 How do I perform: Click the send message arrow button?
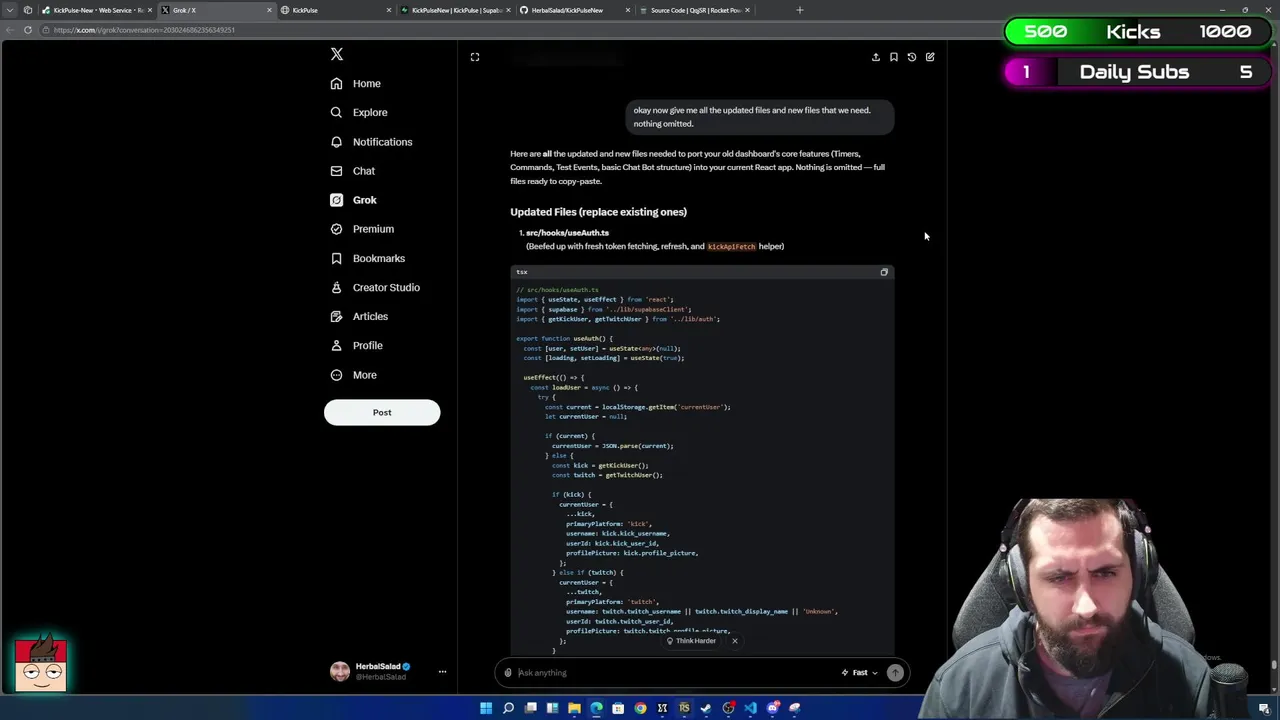[895, 673]
